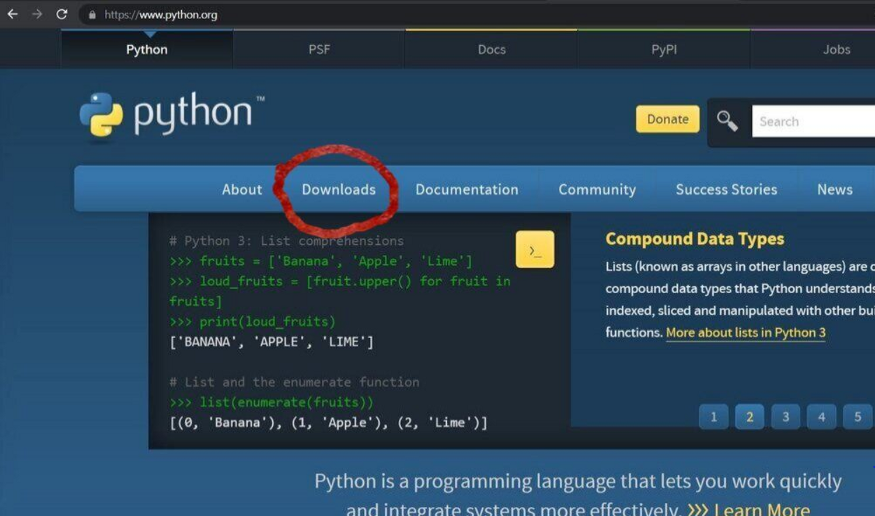Switch to code slide 1
875x516 pixels.
(713, 417)
